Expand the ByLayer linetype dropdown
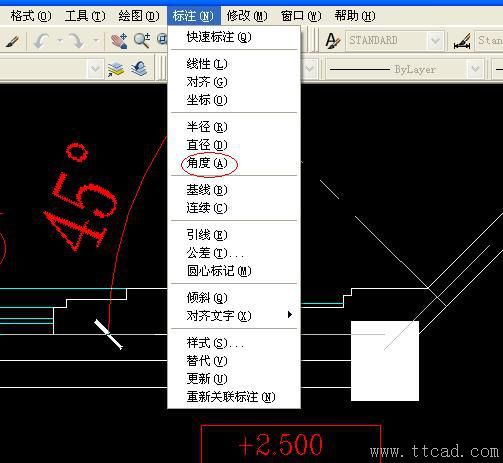 click(475, 69)
